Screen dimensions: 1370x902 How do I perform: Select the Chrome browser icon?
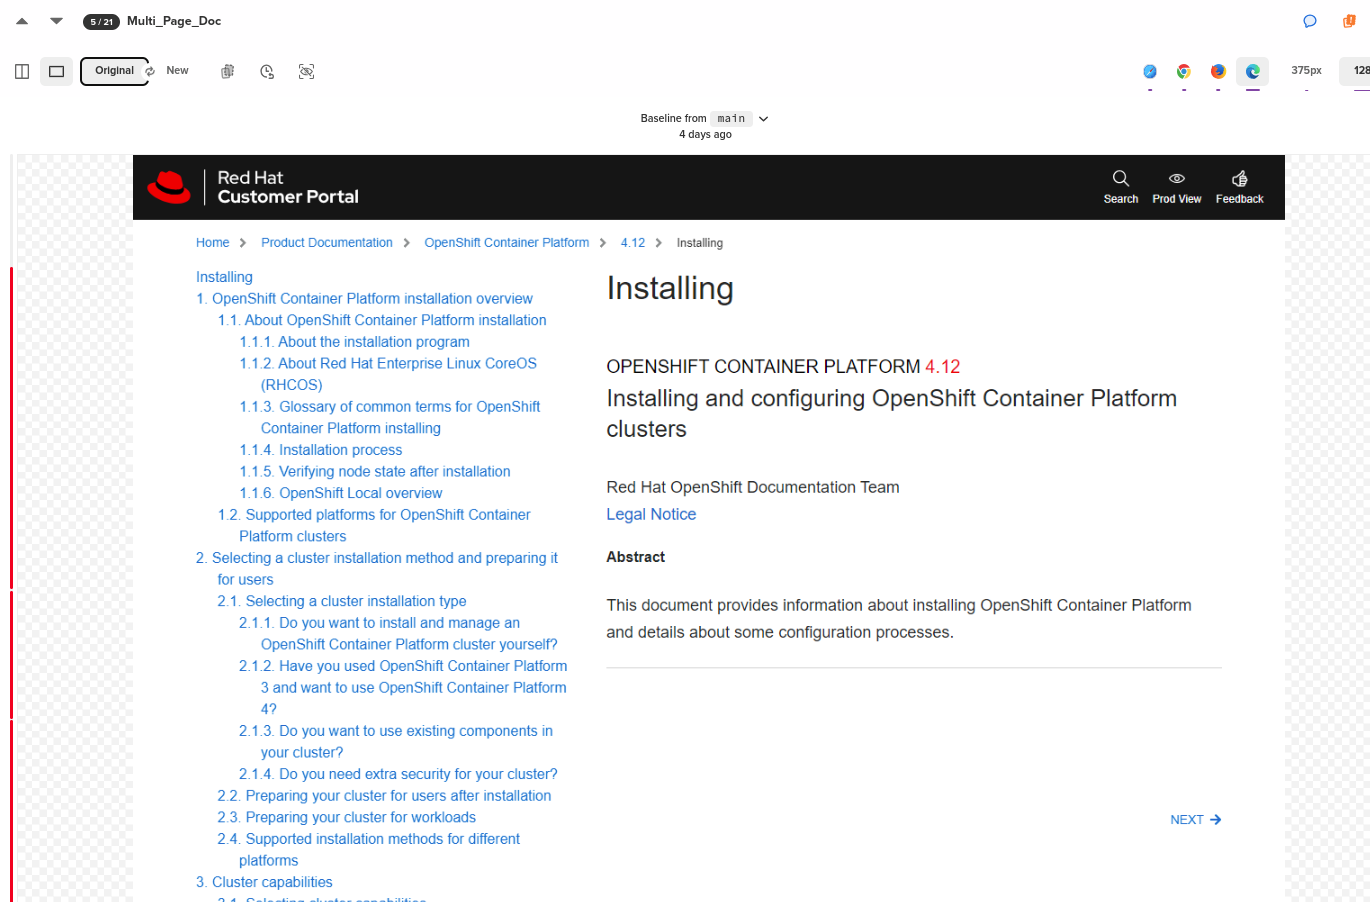(x=1184, y=71)
